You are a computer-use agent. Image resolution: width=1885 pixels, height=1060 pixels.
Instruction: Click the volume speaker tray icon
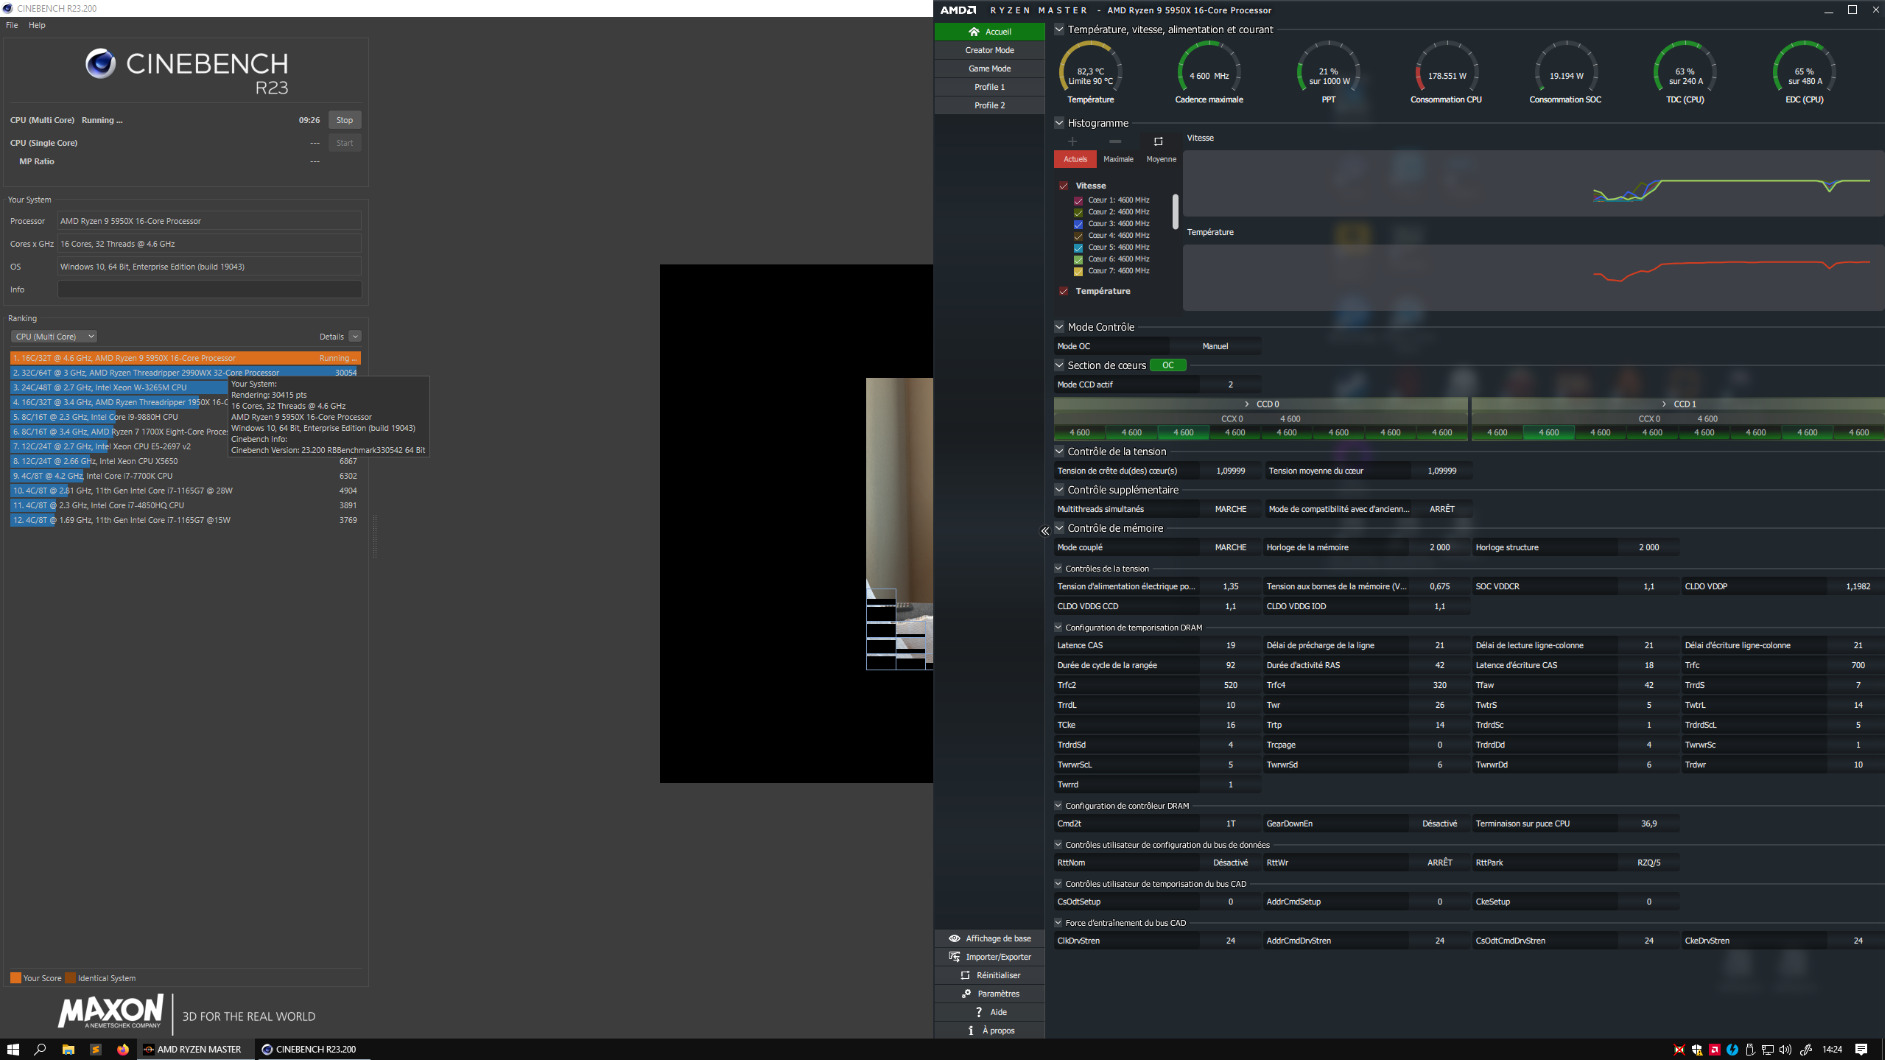[1786, 1049]
